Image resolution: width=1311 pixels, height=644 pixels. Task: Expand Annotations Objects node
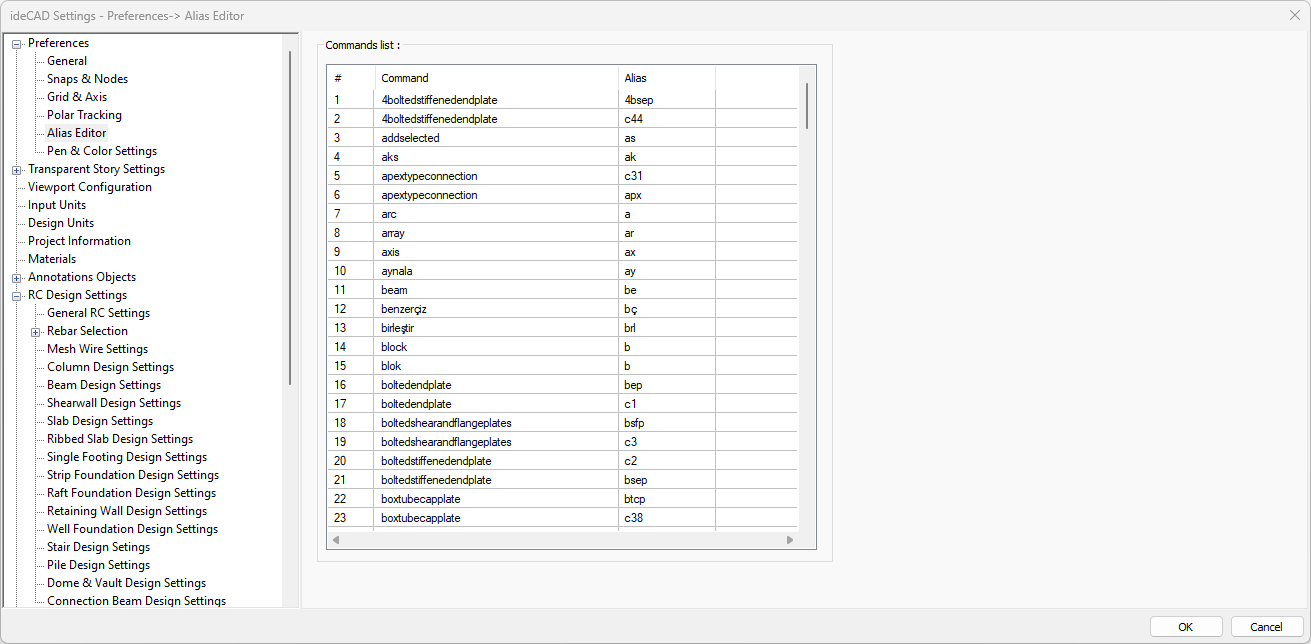(x=17, y=277)
